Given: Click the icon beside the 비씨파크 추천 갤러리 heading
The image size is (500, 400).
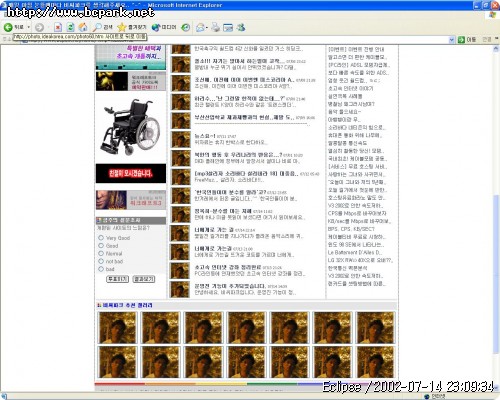Looking at the screenshot, I should (99, 305).
